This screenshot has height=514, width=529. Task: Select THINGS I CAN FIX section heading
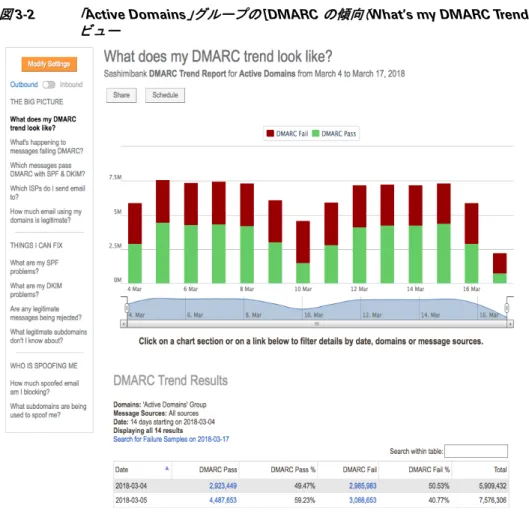pyautogui.click(x=36, y=246)
